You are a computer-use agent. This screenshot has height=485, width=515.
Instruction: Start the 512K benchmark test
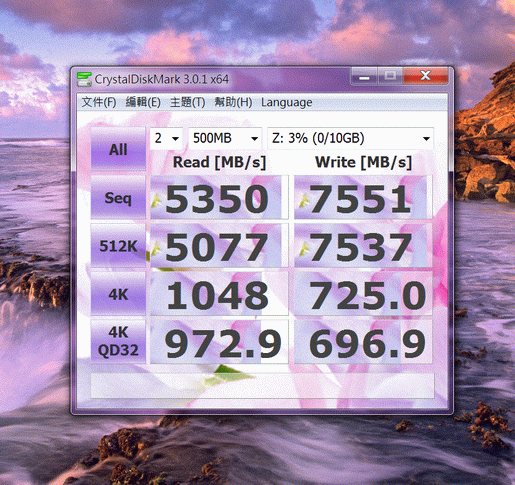[x=118, y=246]
